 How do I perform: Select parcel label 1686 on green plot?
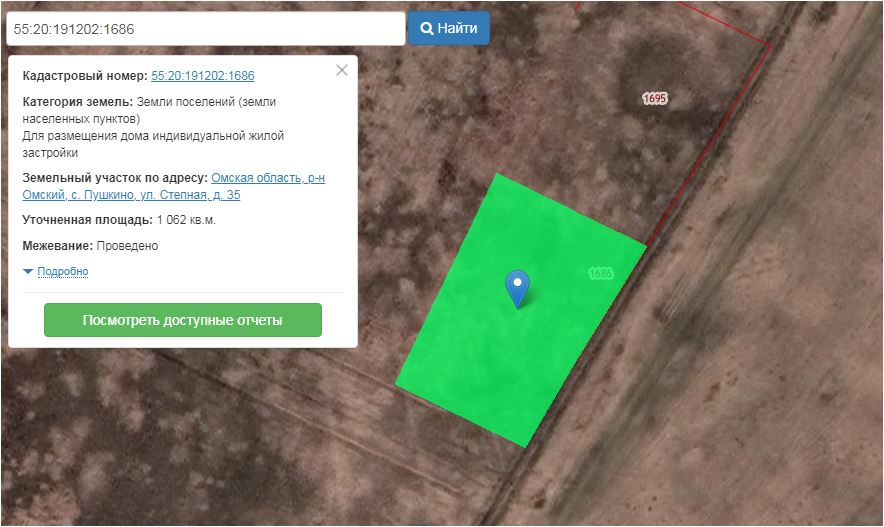(x=600, y=273)
